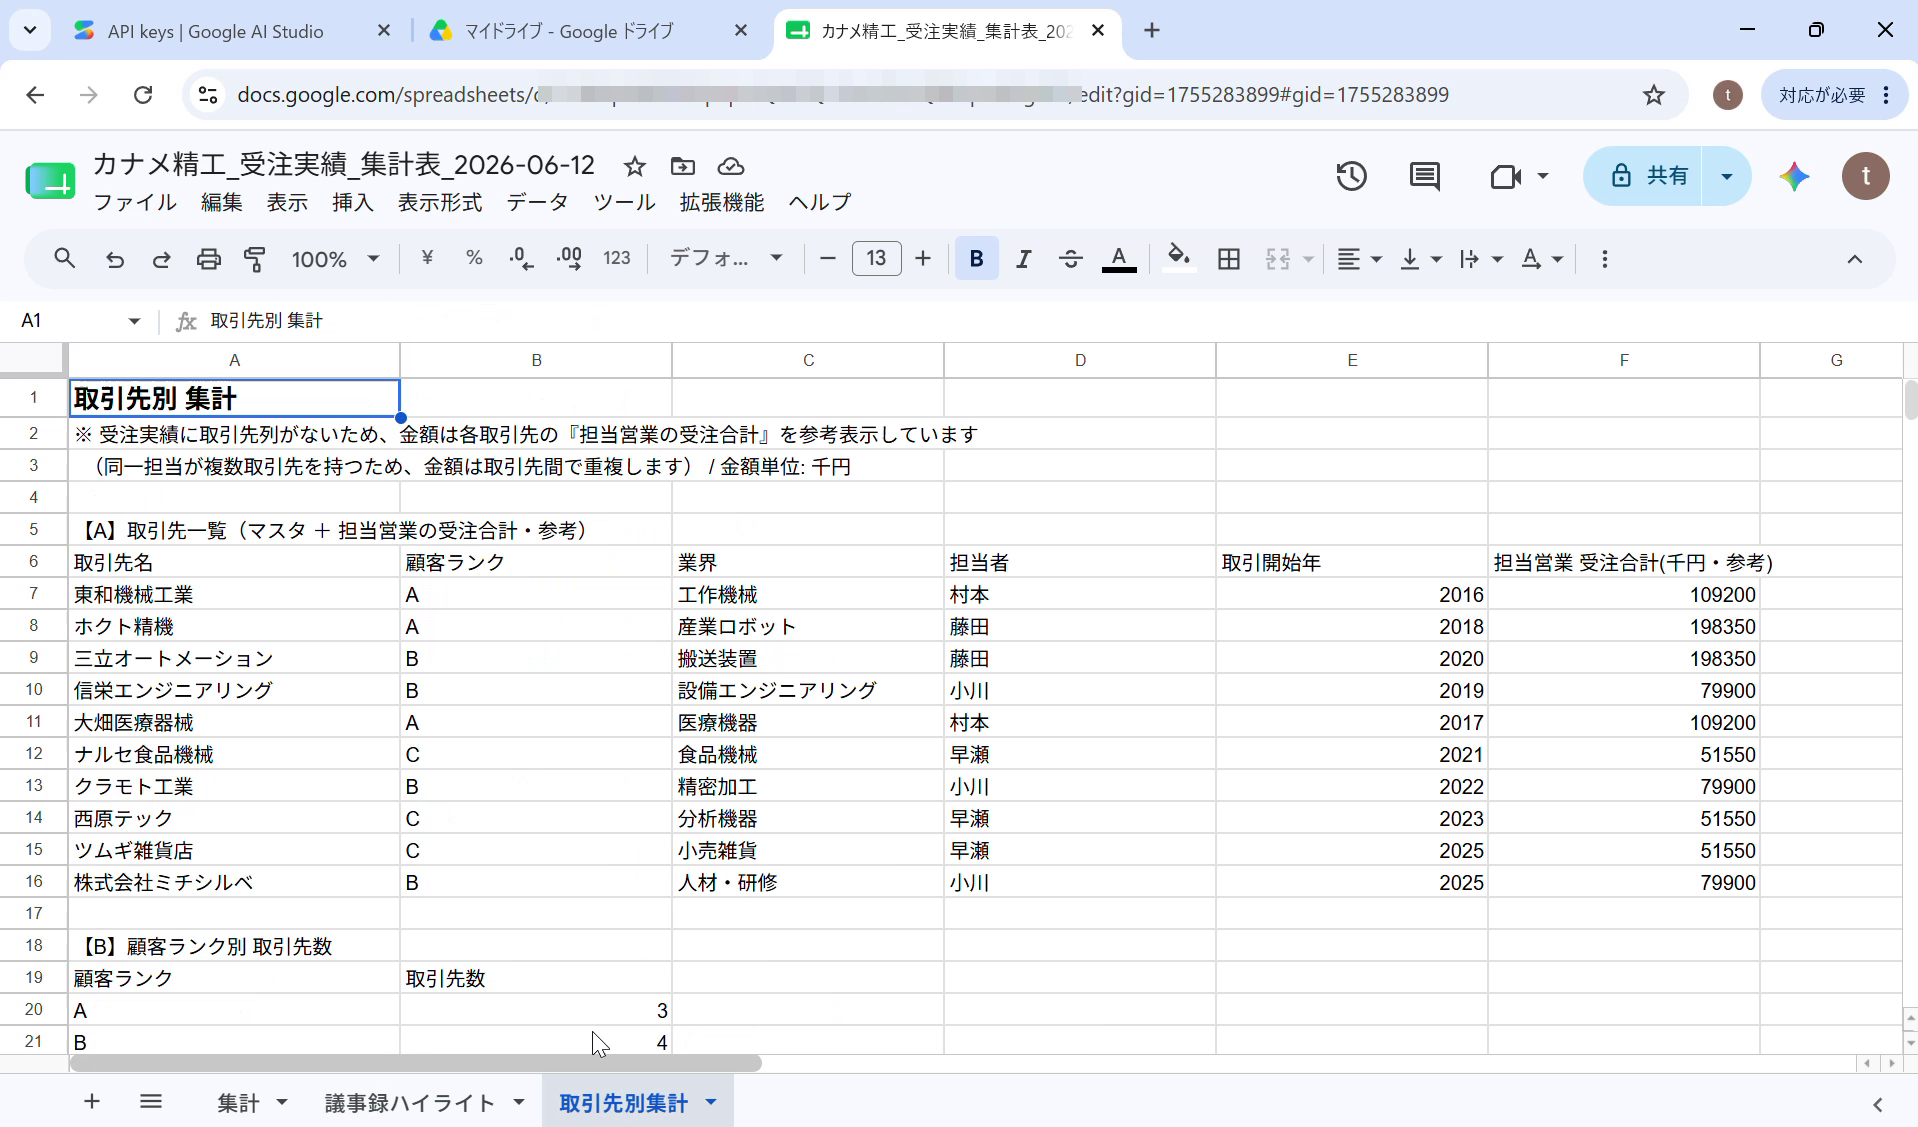Image resolution: width=1918 pixels, height=1127 pixels.
Task: Open text wrapping dropdown
Action: pos(1481,259)
